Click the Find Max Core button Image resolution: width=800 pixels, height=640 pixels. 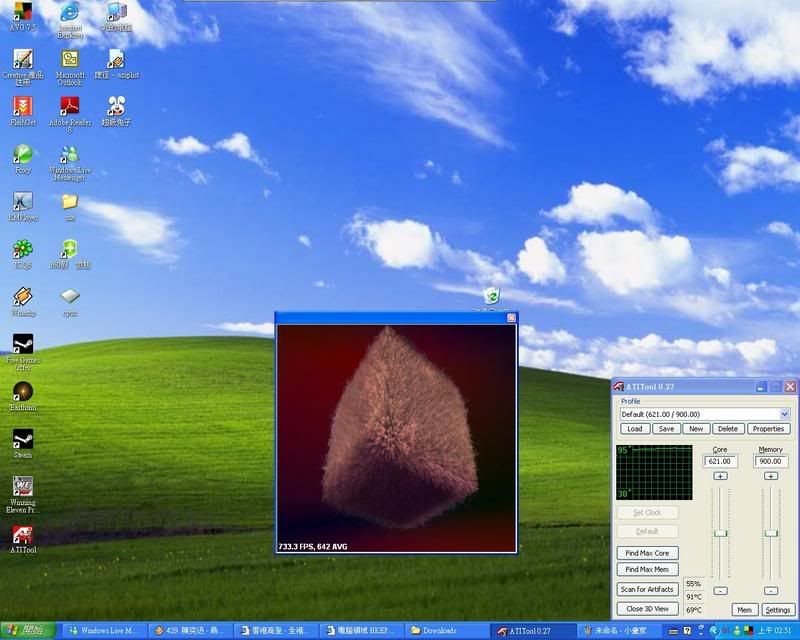(x=647, y=553)
